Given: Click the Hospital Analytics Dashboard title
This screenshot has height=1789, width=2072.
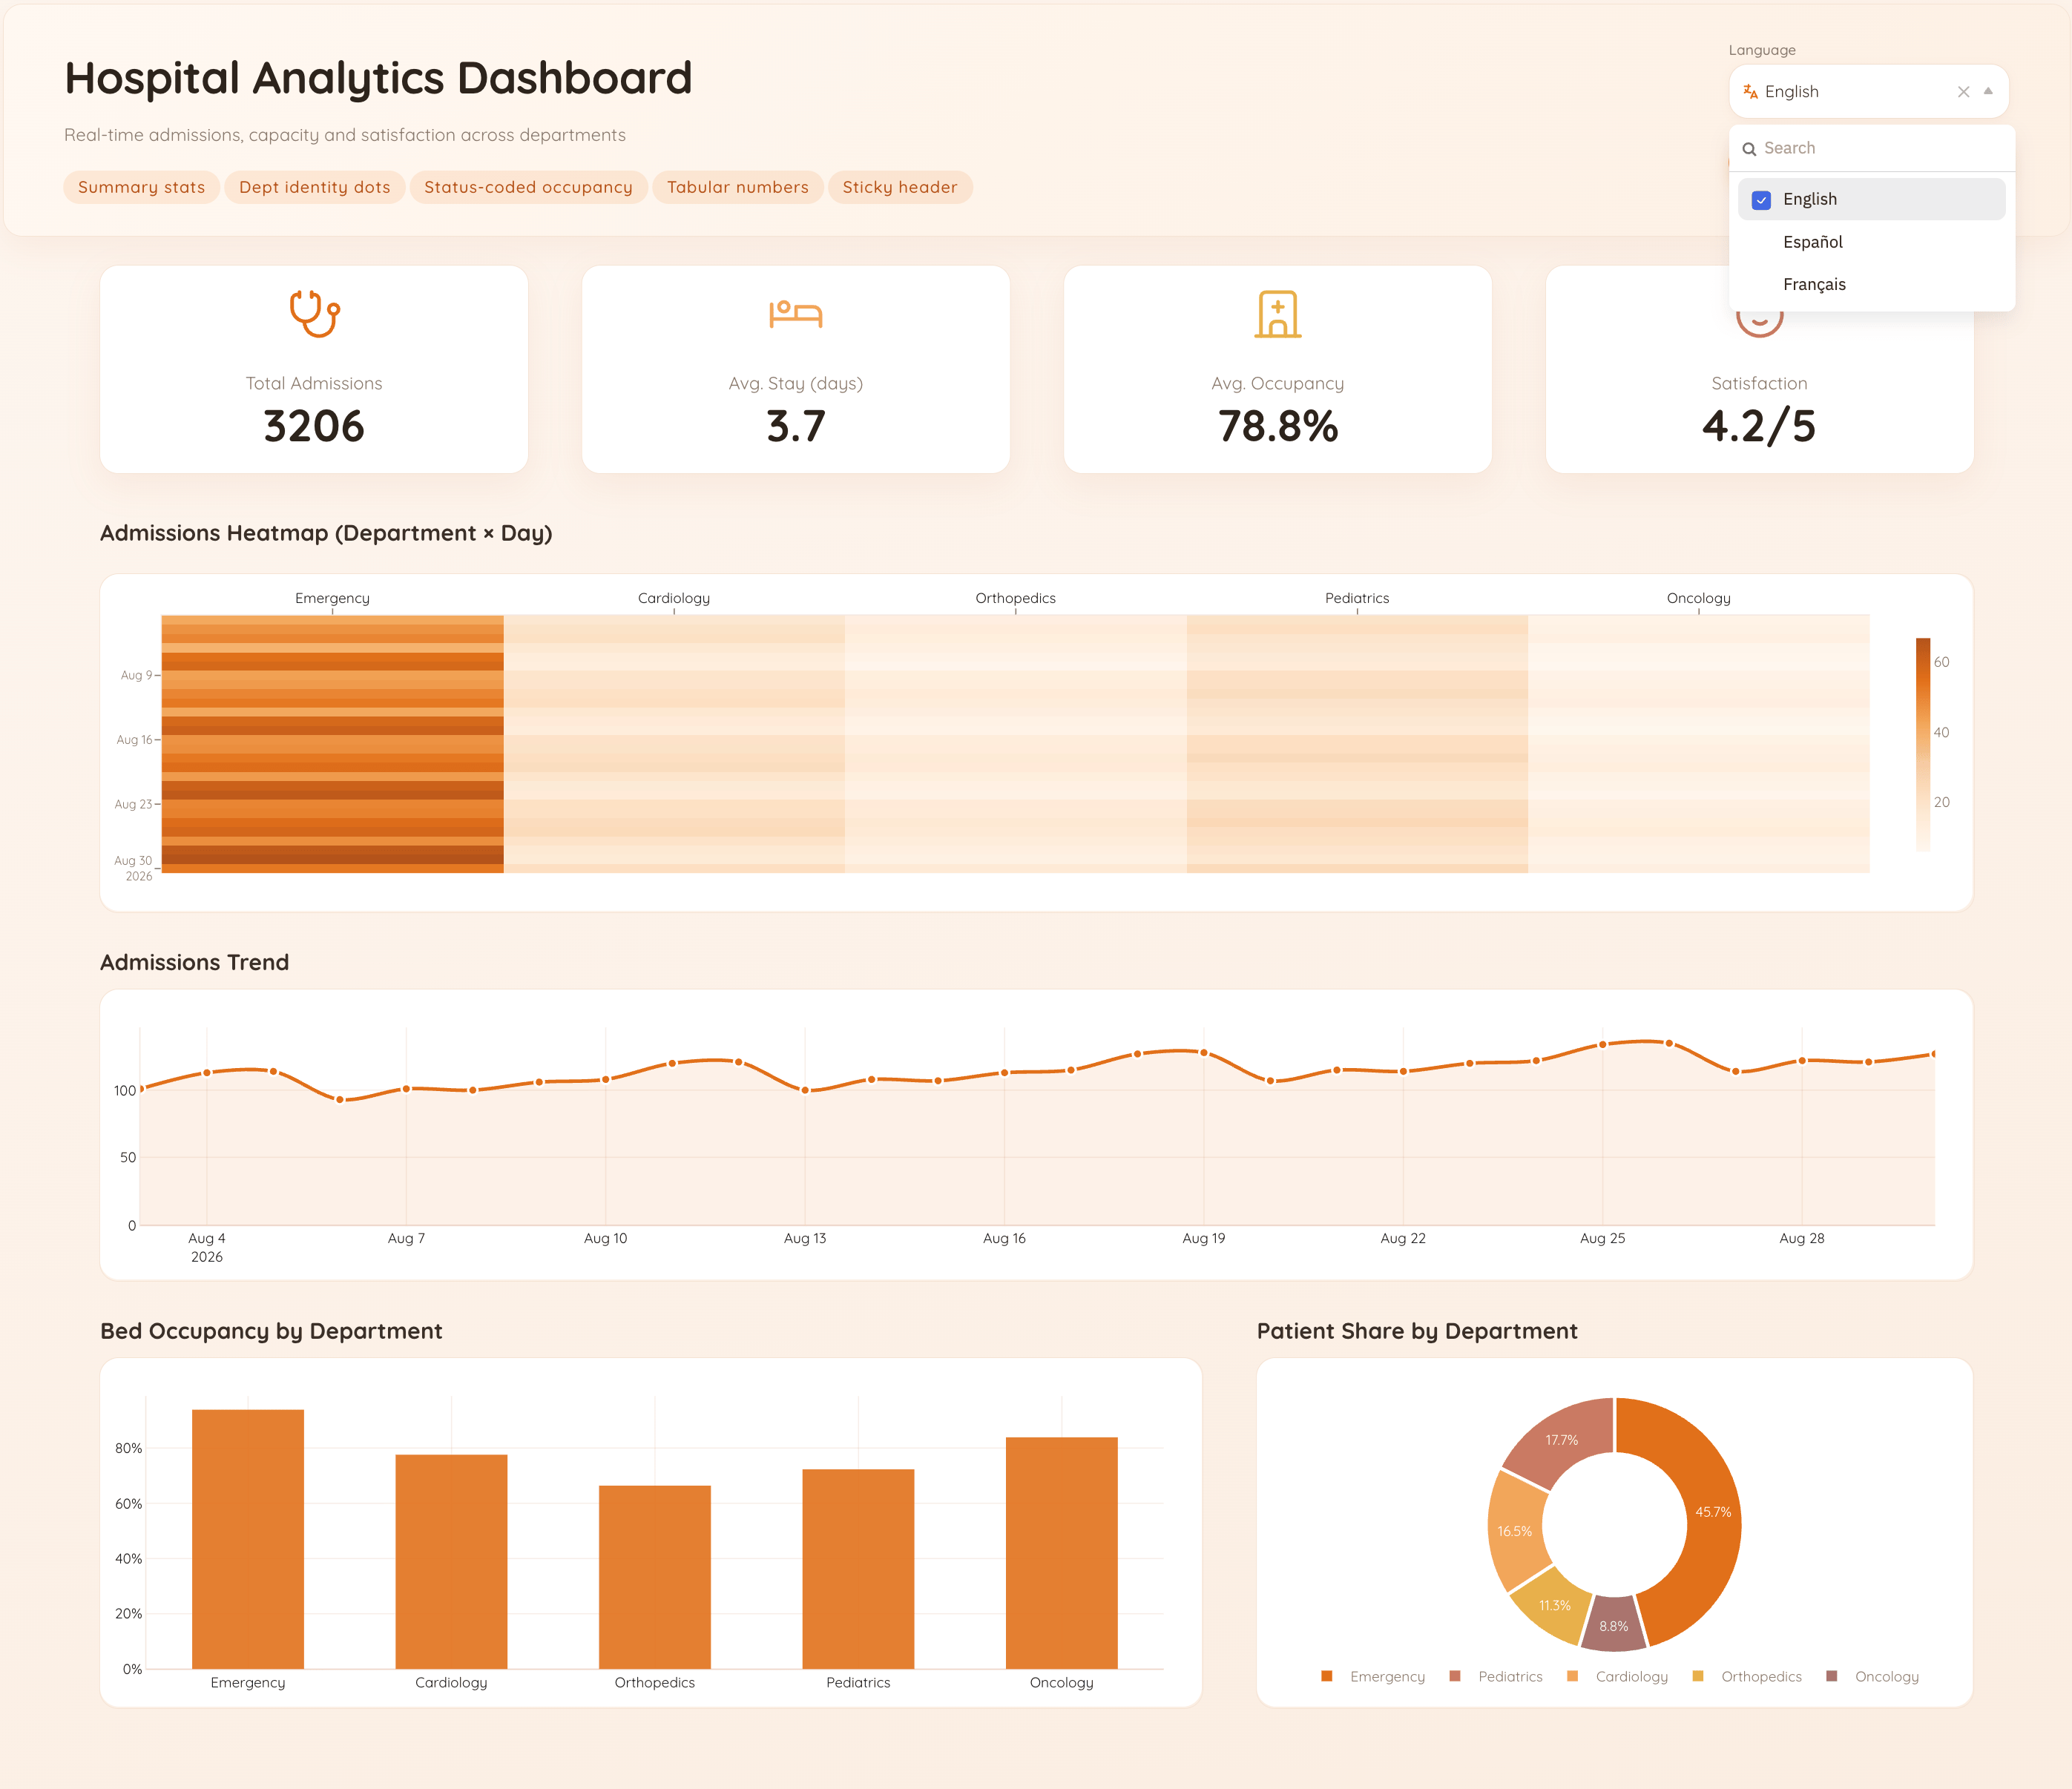Looking at the screenshot, I should [x=378, y=78].
